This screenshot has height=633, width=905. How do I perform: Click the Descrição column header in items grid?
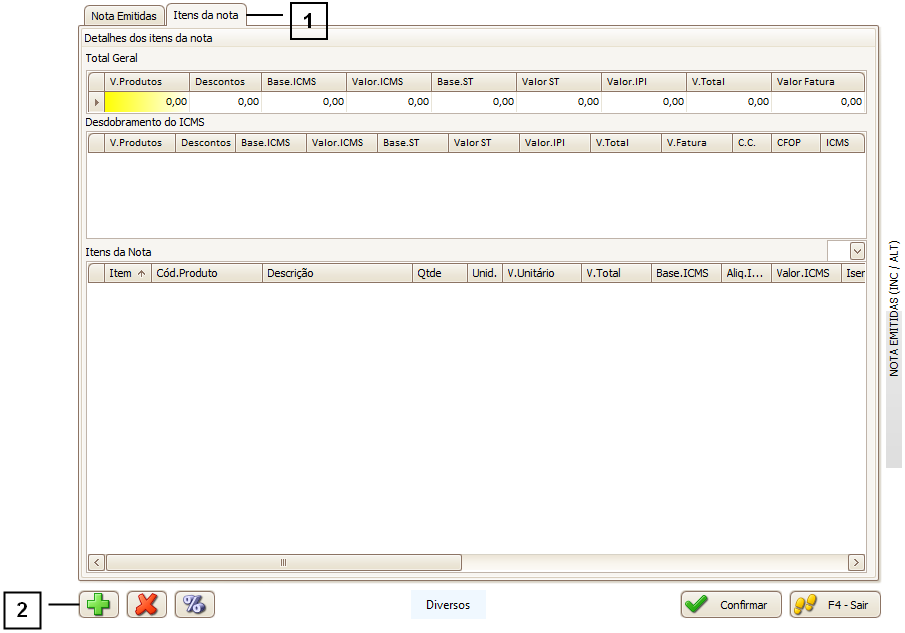coord(337,273)
